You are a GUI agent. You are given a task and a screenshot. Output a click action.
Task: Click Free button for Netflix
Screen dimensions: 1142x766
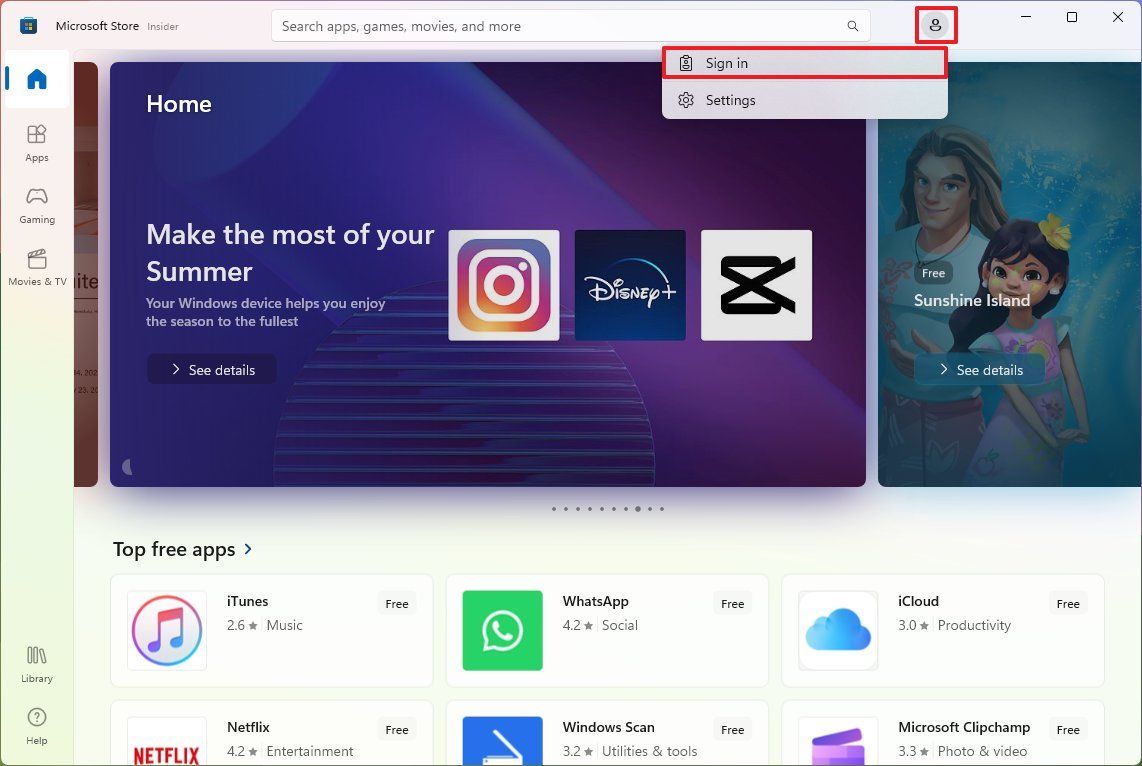coord(397,730)
